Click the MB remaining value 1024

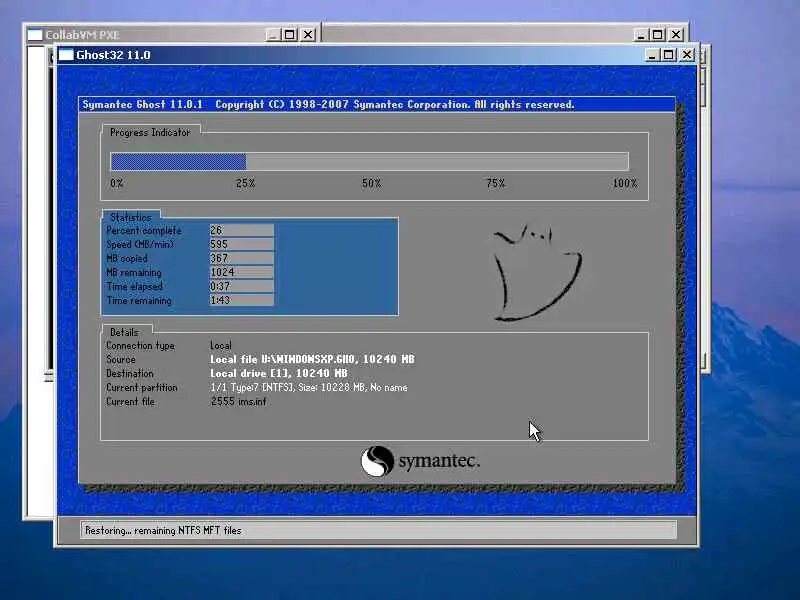tap(241, 272)
